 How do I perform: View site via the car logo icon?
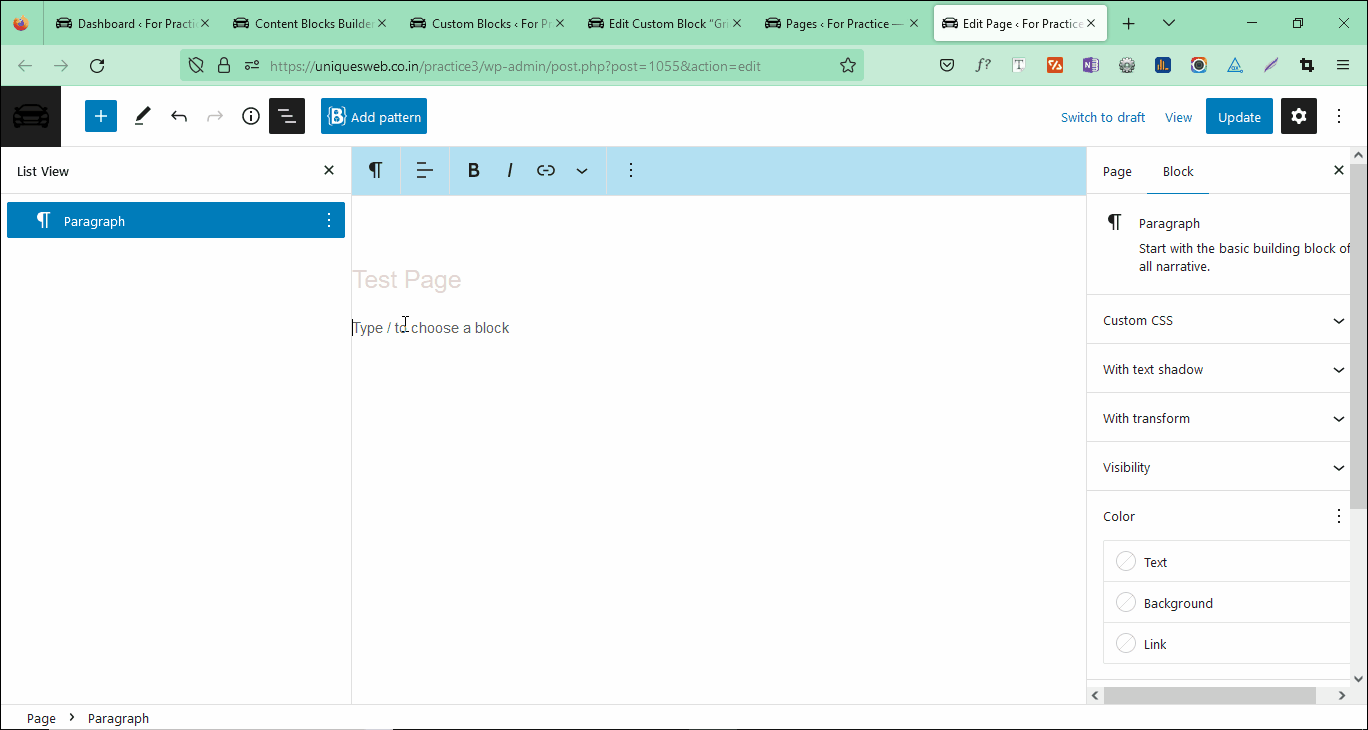[x=31, y=116]
